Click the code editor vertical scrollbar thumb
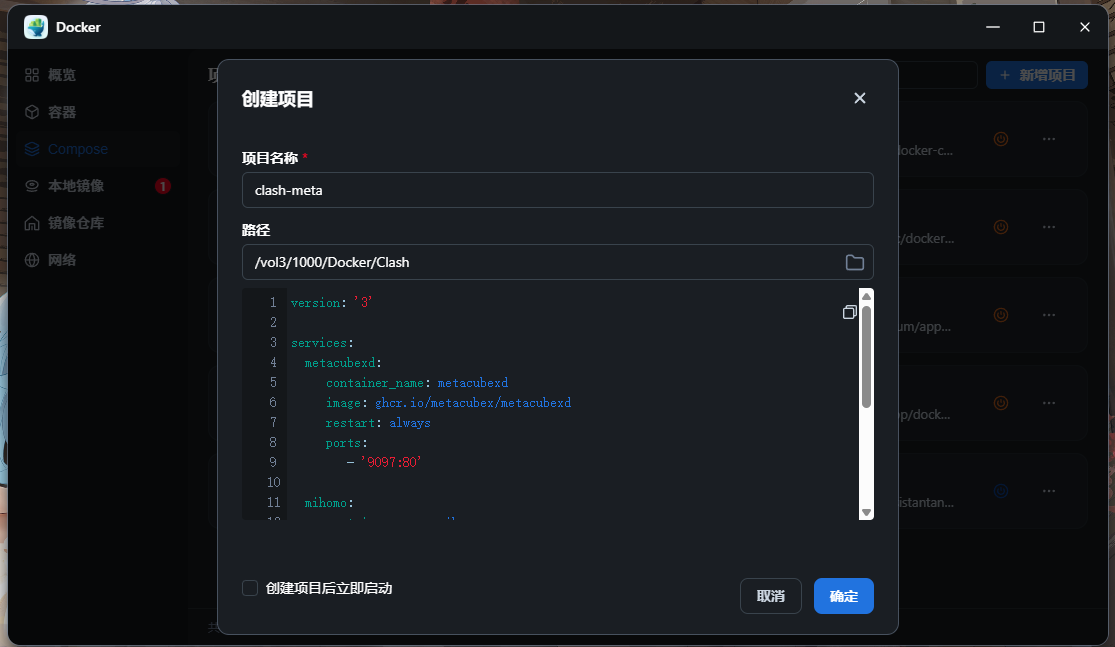1115x647 pixels. (x=866, y=356)
